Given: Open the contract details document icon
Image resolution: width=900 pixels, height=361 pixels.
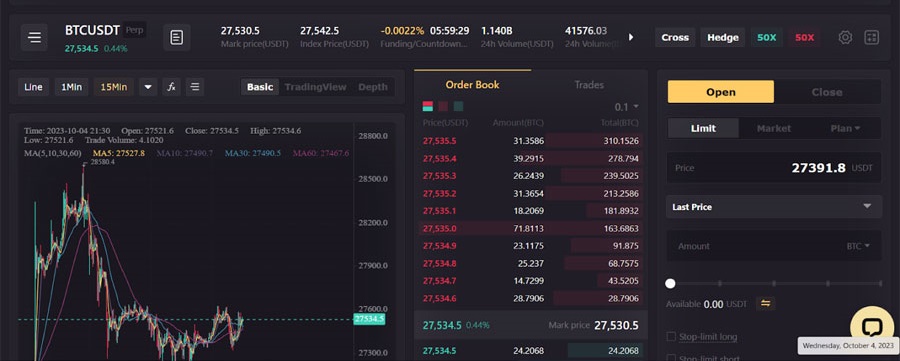Looking at the screenshot, I should coord(177,37).
